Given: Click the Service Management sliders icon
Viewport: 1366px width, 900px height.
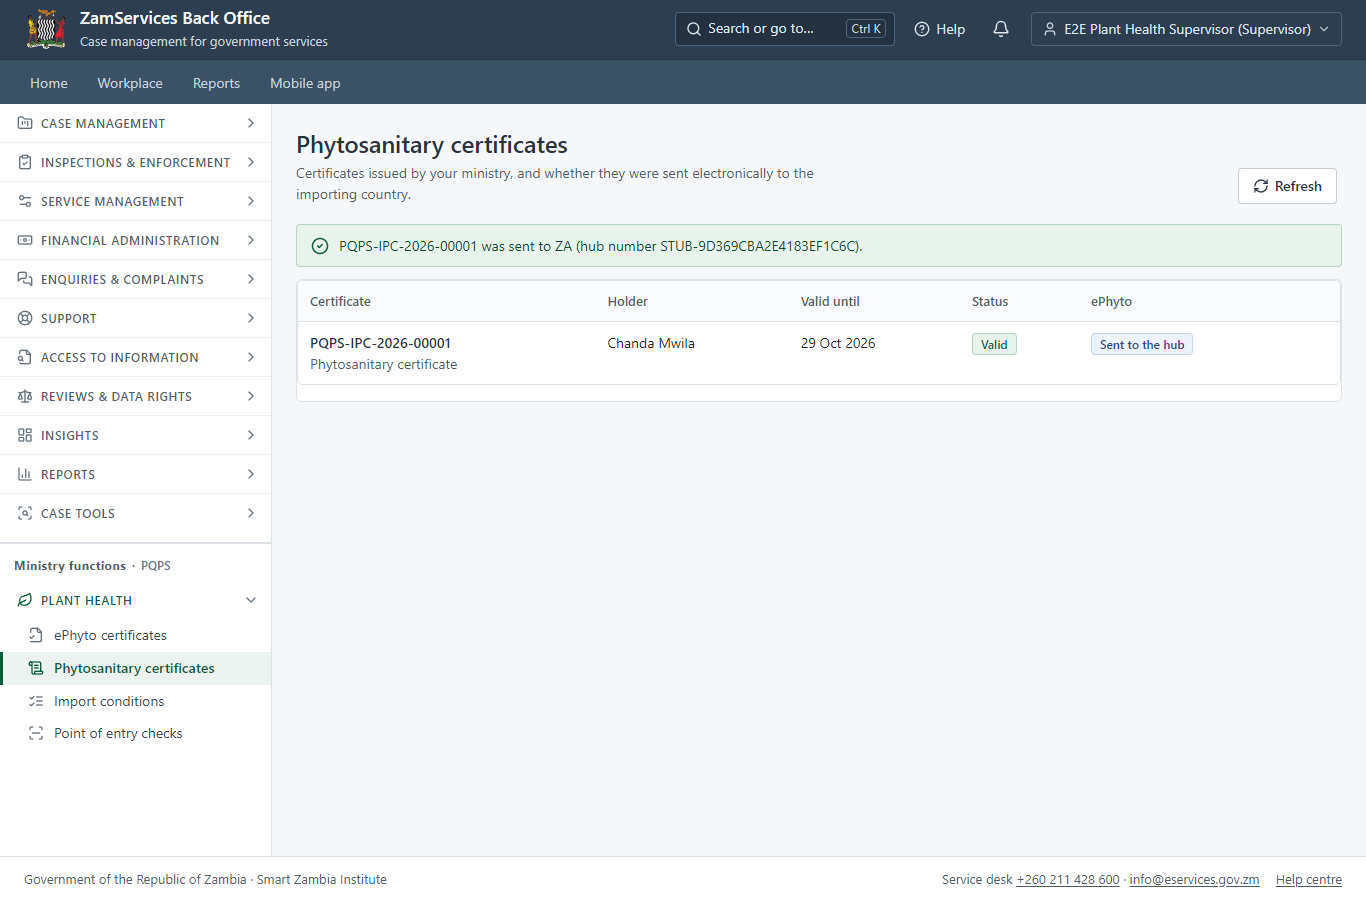Looking at the screenshot, I should pyautogui.click(x=25, y=201).
